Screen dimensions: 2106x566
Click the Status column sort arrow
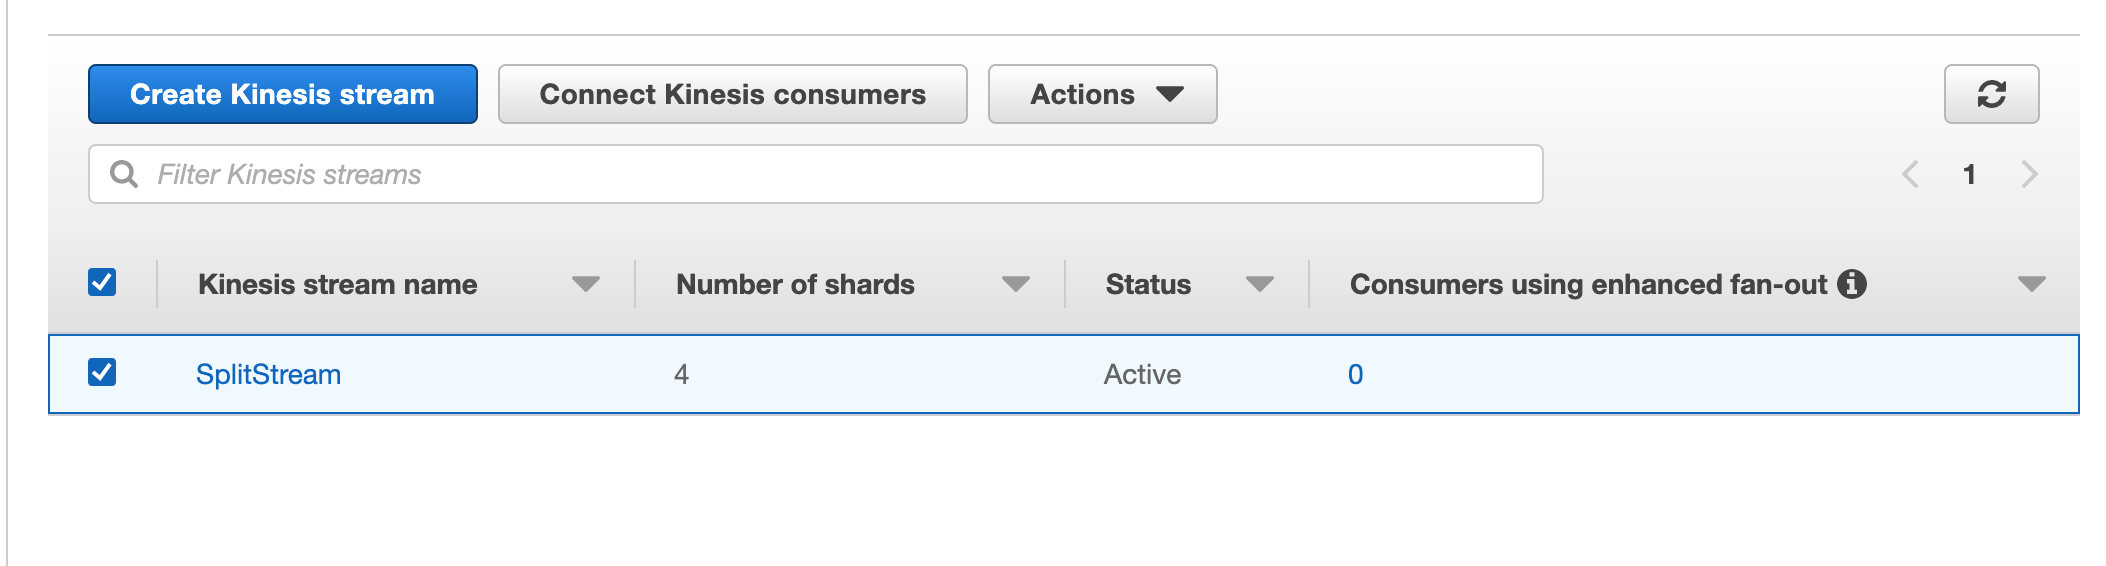pyautogui.click(x=1259, y=284)
